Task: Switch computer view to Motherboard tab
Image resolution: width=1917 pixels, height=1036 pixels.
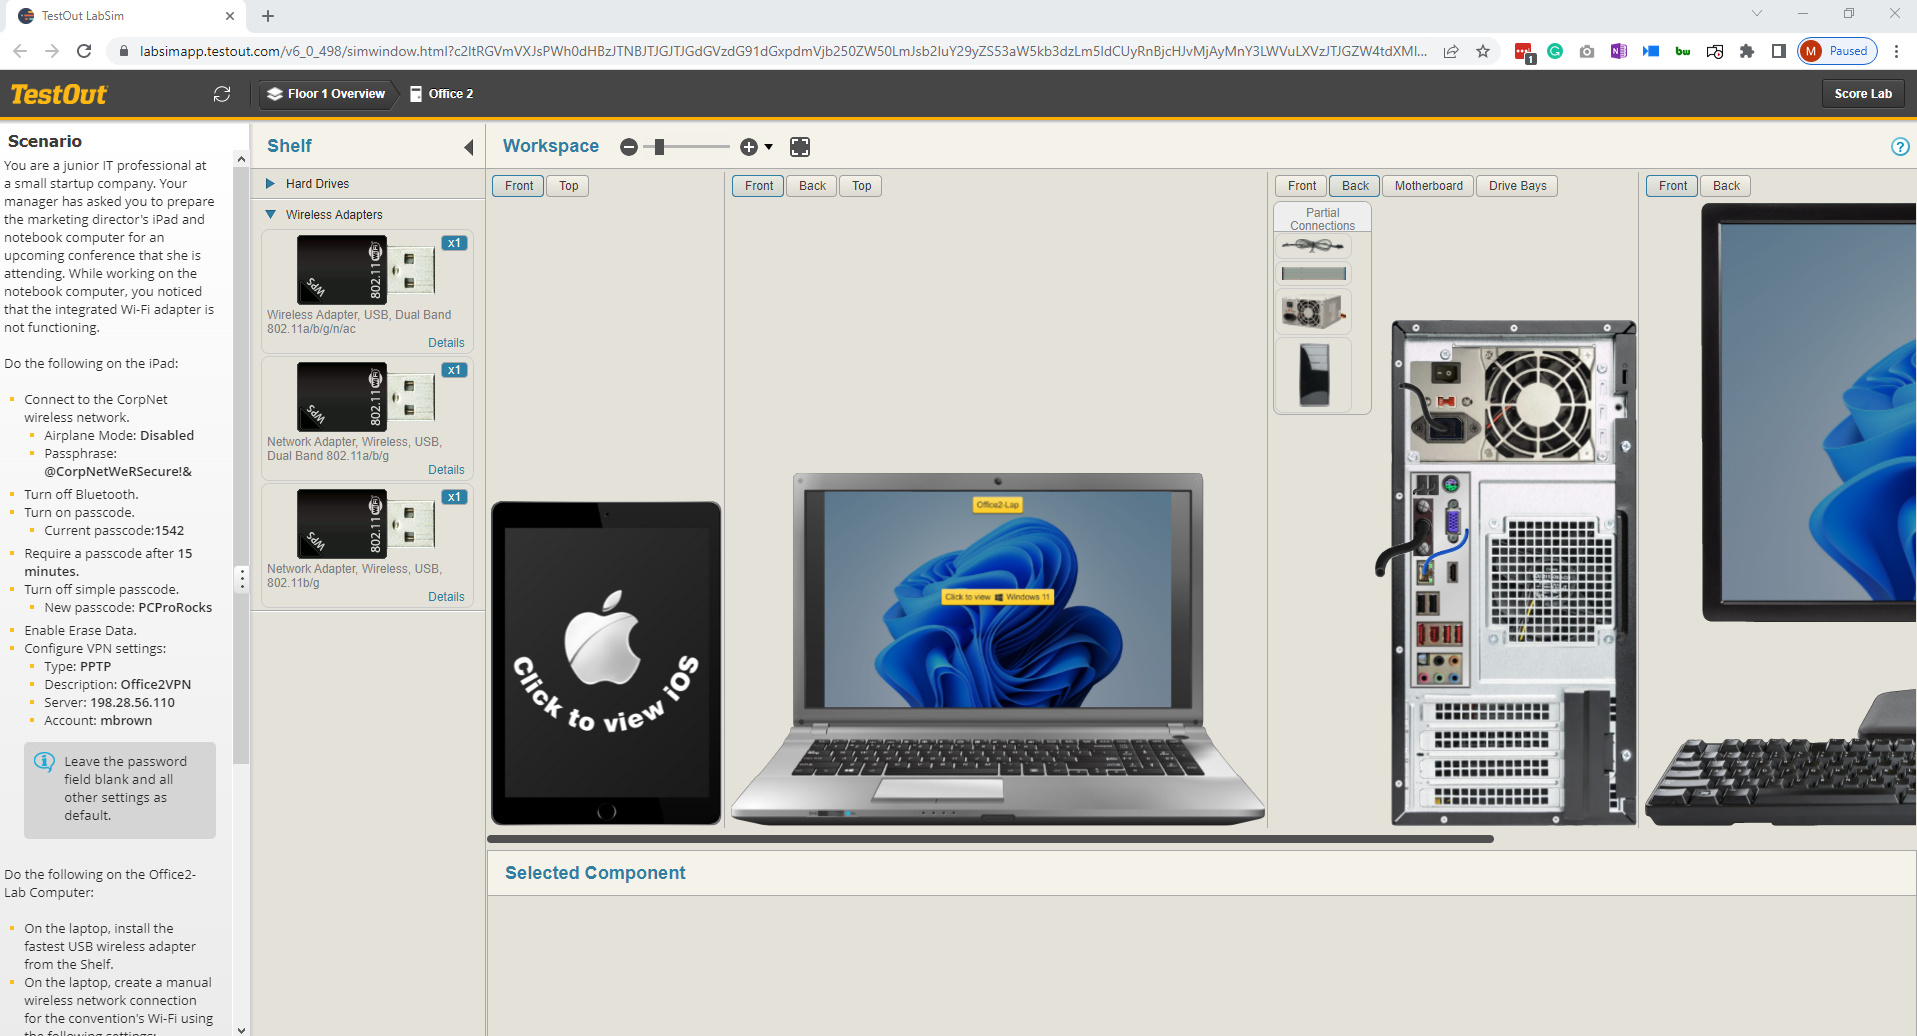Action: coord(1428,186)
